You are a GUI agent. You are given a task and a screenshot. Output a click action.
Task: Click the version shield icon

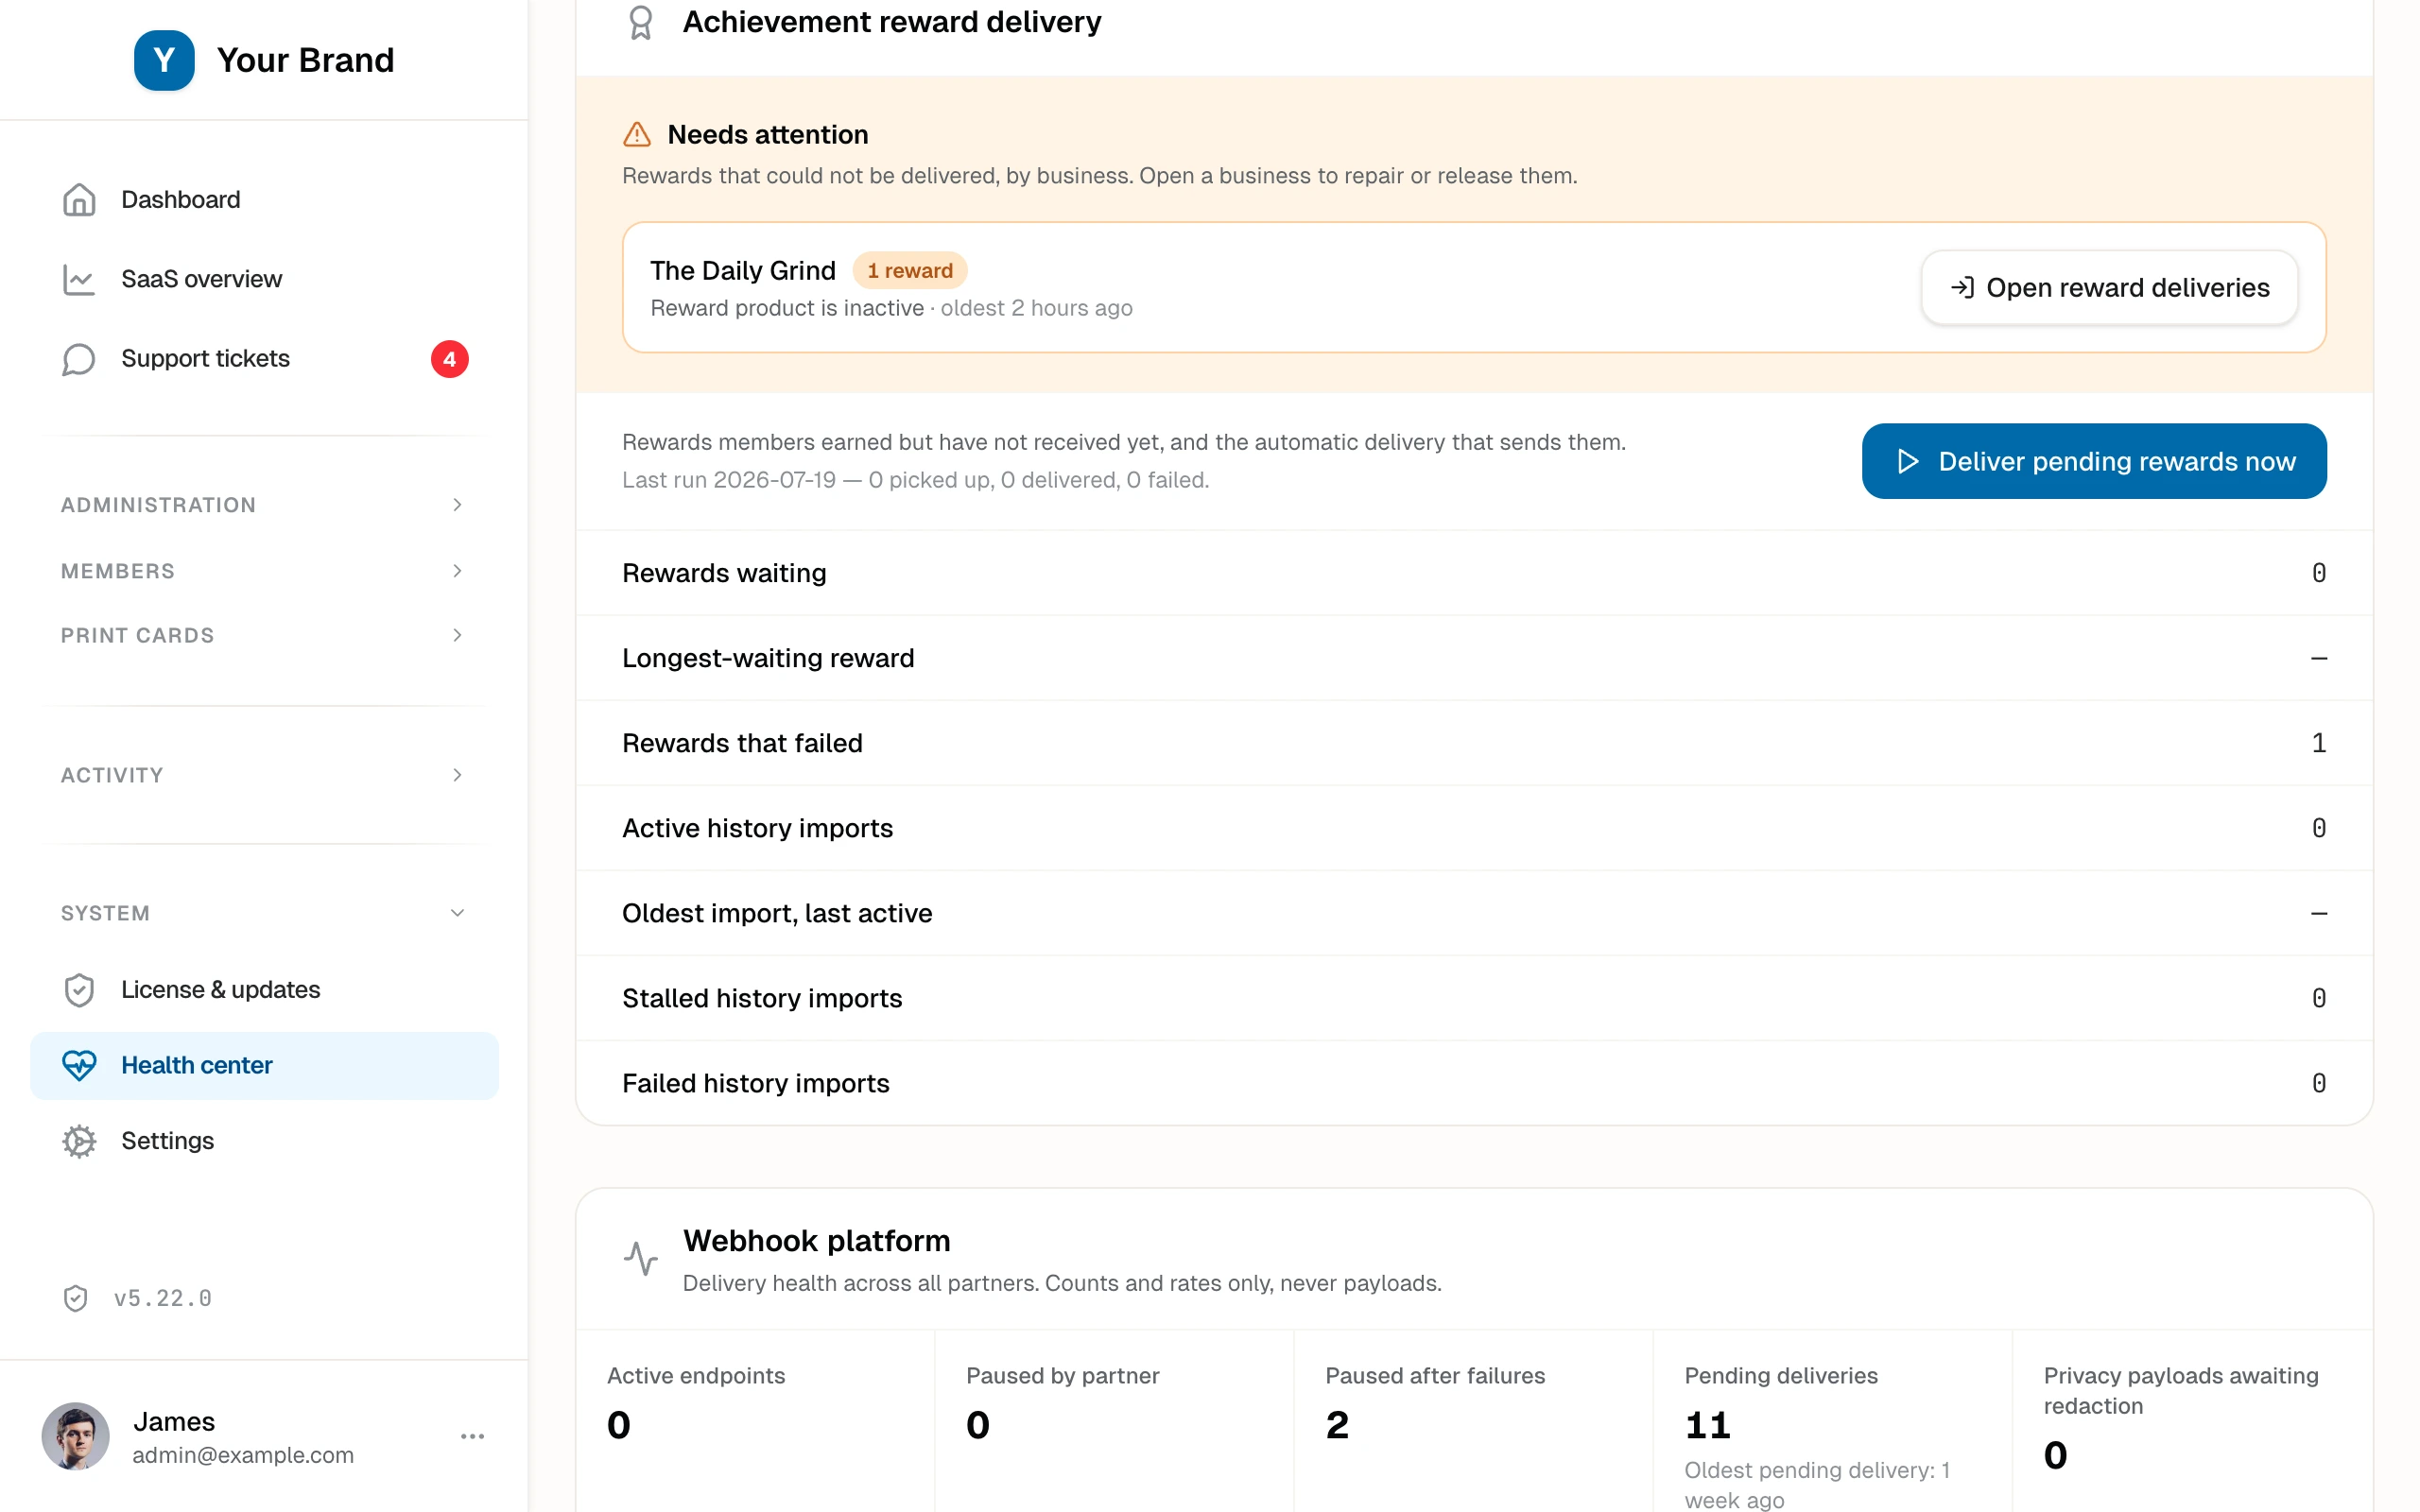click(x=76, y=1298)
